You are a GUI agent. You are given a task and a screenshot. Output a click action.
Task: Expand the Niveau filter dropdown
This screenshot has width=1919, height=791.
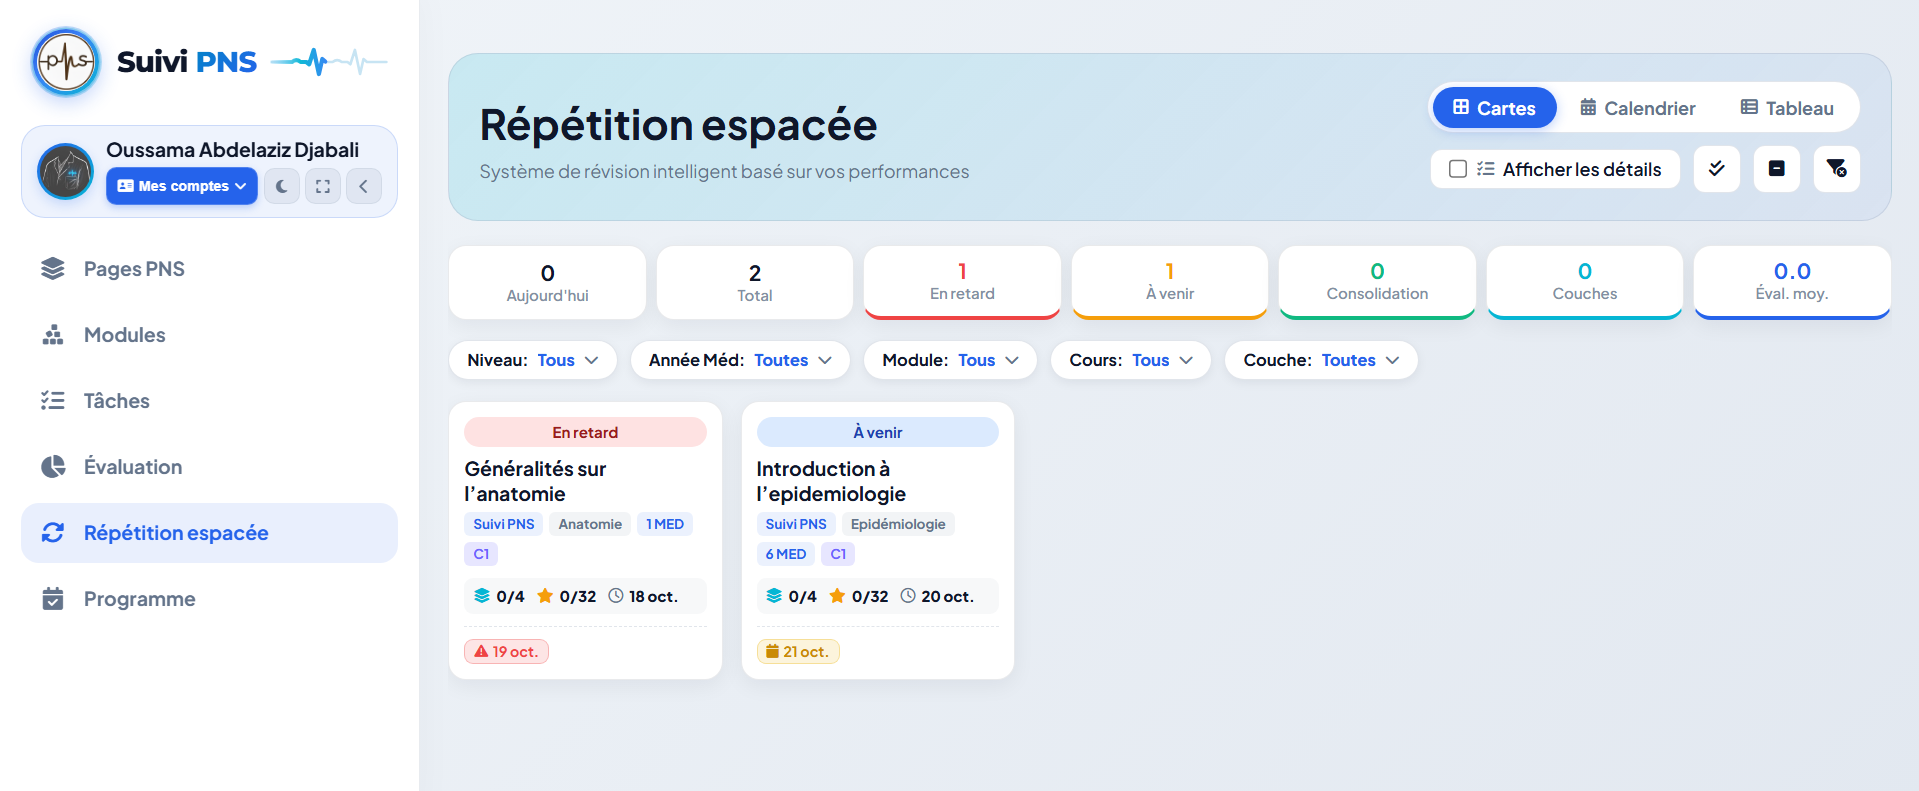(x=533, y=360)
